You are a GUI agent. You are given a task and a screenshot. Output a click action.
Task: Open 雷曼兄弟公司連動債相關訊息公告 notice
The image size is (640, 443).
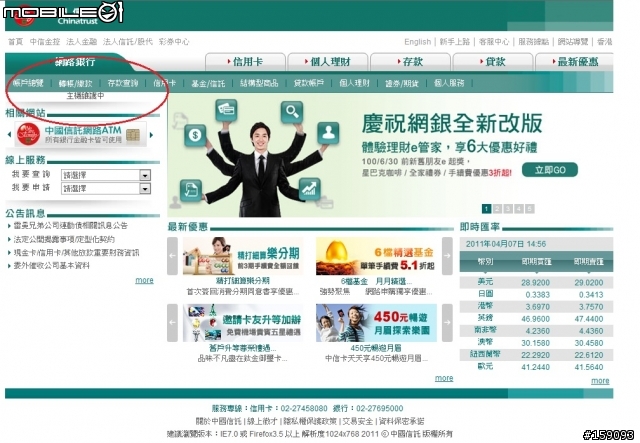tap(70, 225)
